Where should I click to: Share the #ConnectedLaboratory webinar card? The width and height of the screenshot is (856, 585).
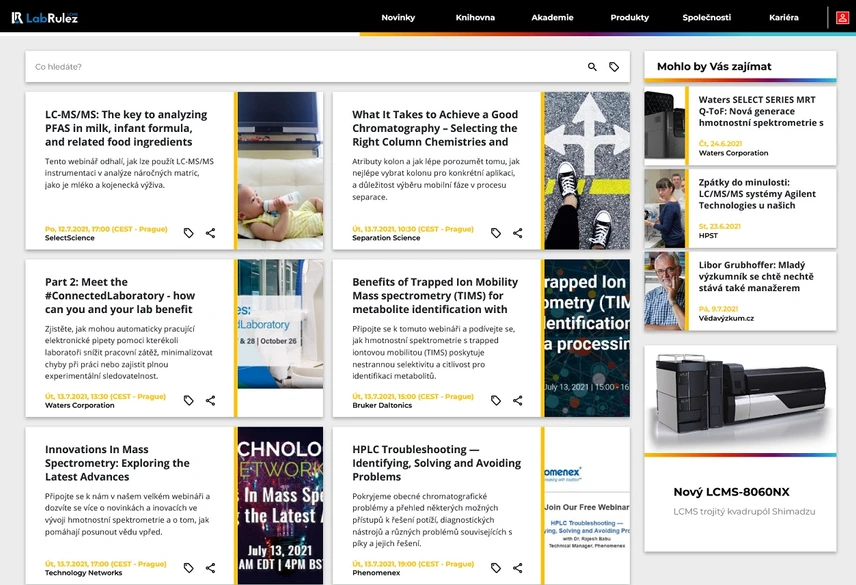[x=210, y=401]
